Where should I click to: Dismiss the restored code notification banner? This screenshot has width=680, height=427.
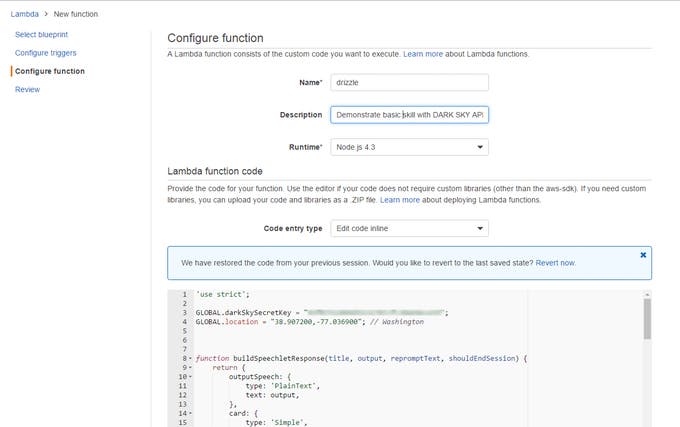[x=642, y=255]
